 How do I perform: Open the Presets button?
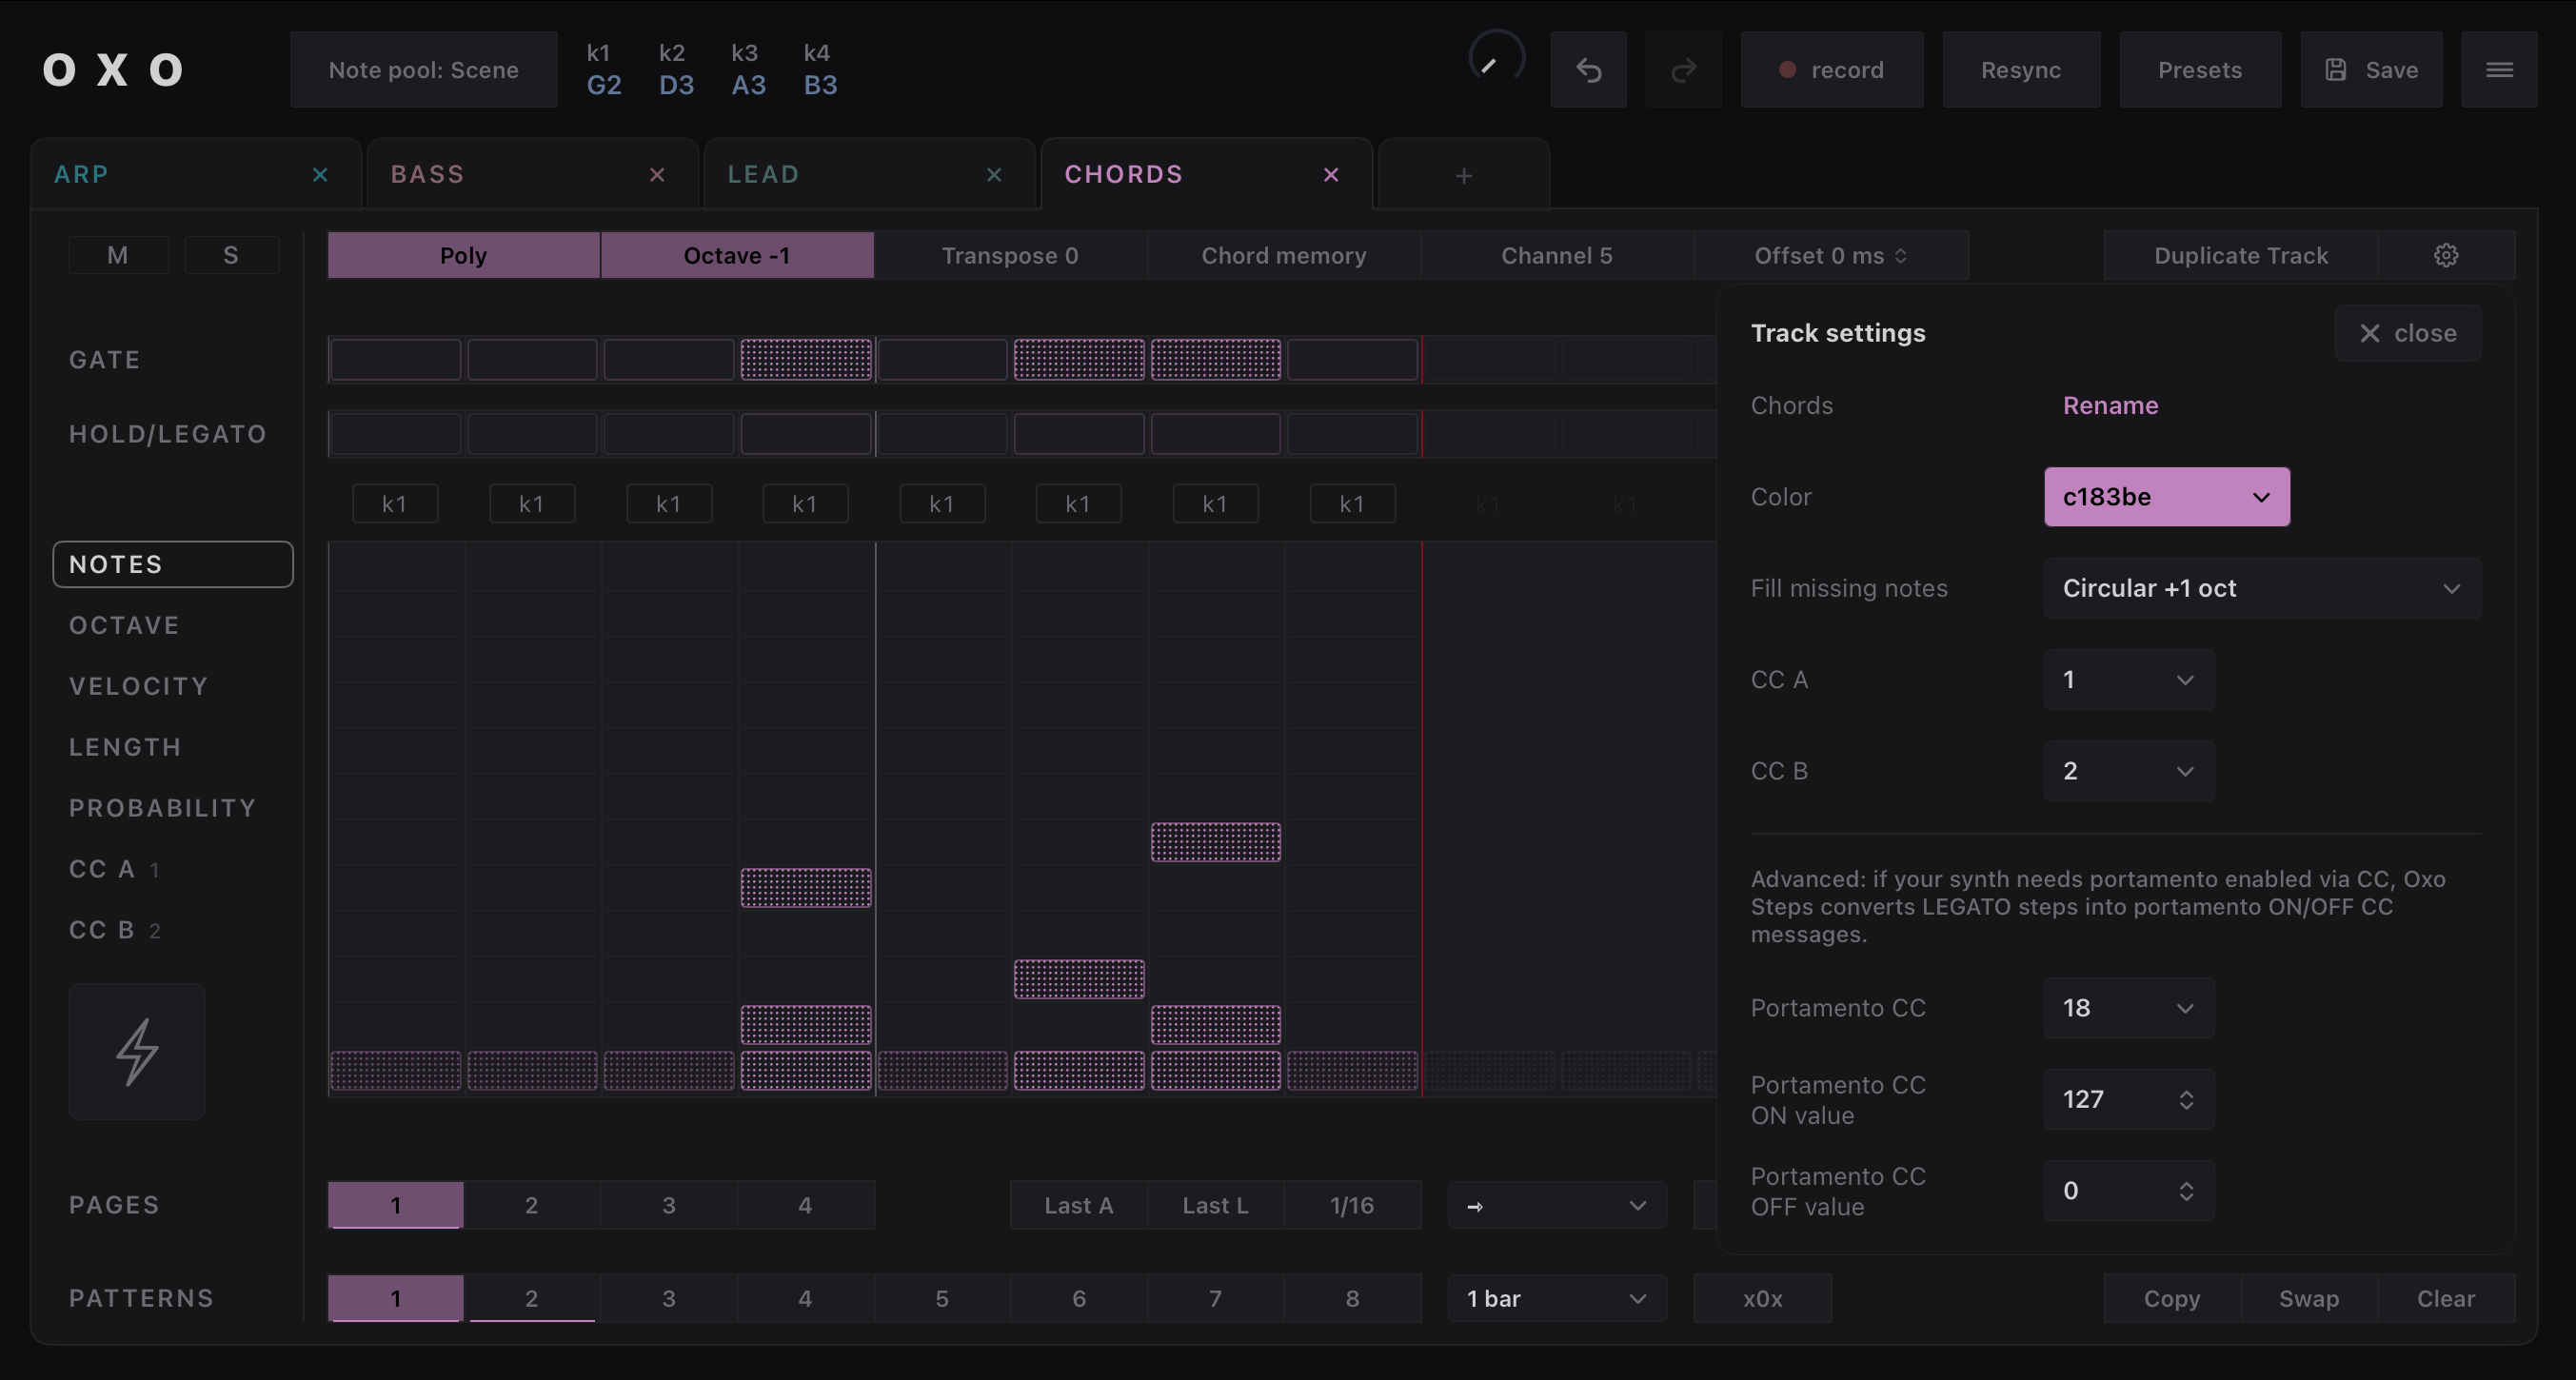pyautogui.click(x=2200, y=70)
